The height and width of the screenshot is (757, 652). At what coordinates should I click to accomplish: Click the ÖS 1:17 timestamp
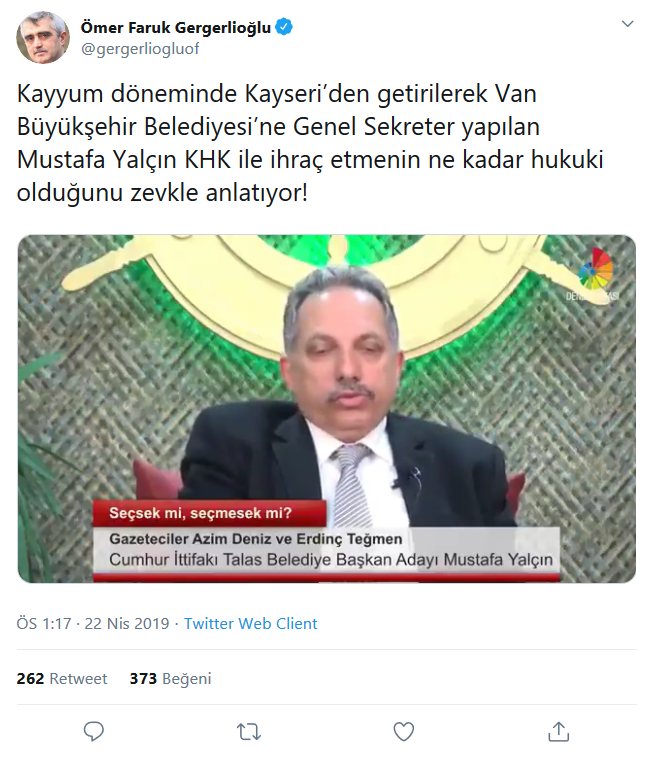[x=44, y=623]
